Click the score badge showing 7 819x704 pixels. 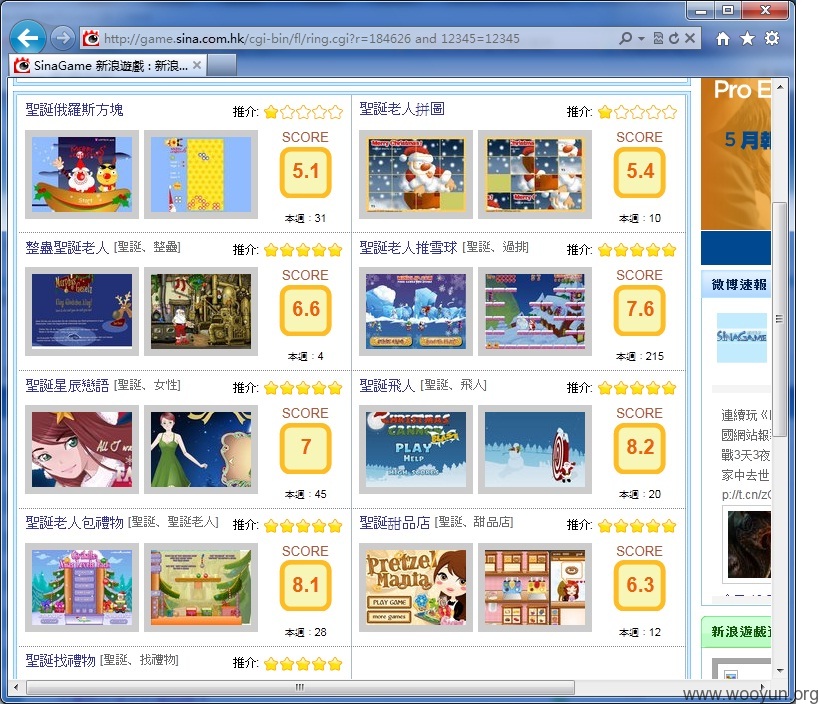306,448
